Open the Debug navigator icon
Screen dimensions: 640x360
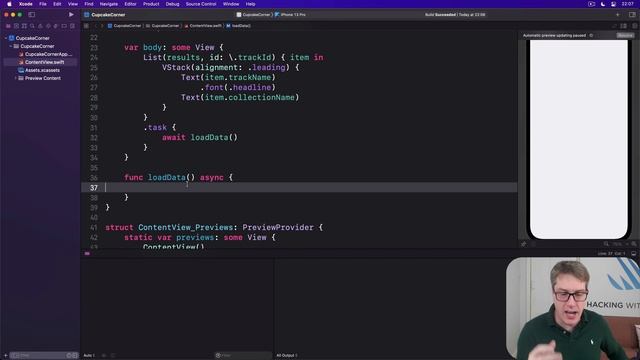click(56, 26)
